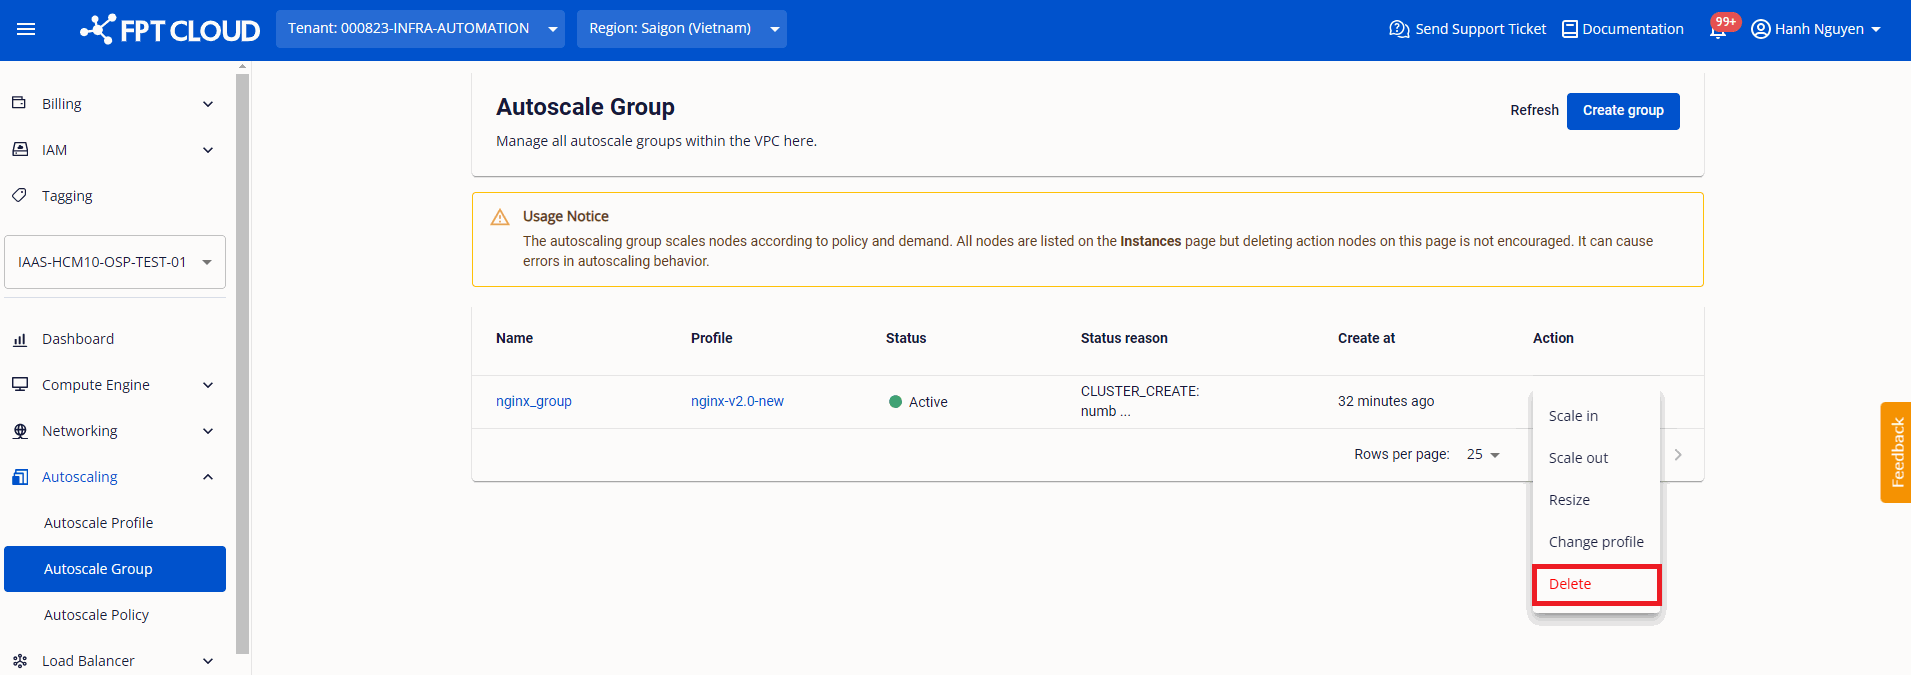Open Autoscale Profile sidebar item
The height and width of the screenshot is (675, 1911).
tap(115, 523)
